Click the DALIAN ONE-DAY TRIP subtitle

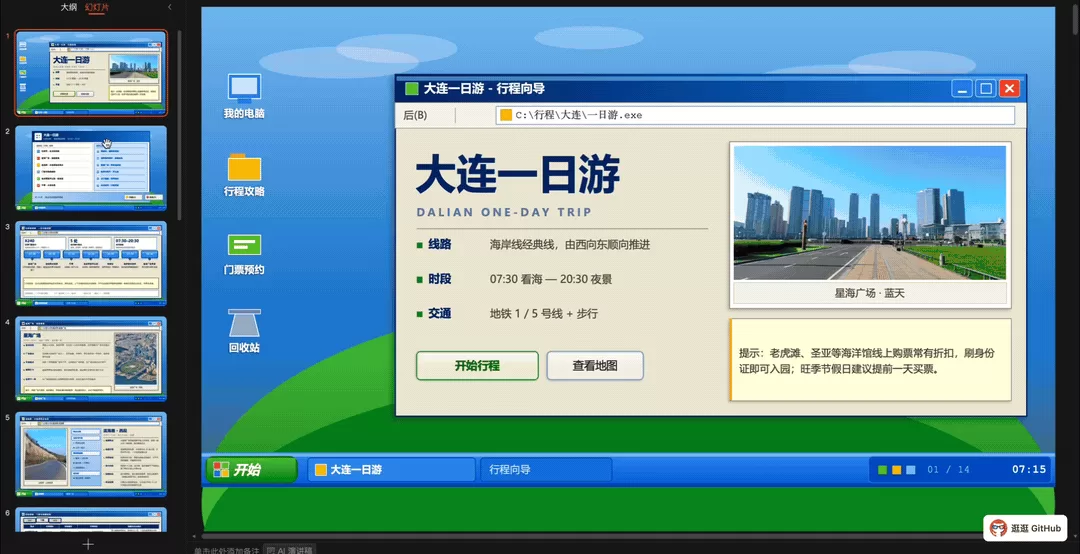(504, 212)
